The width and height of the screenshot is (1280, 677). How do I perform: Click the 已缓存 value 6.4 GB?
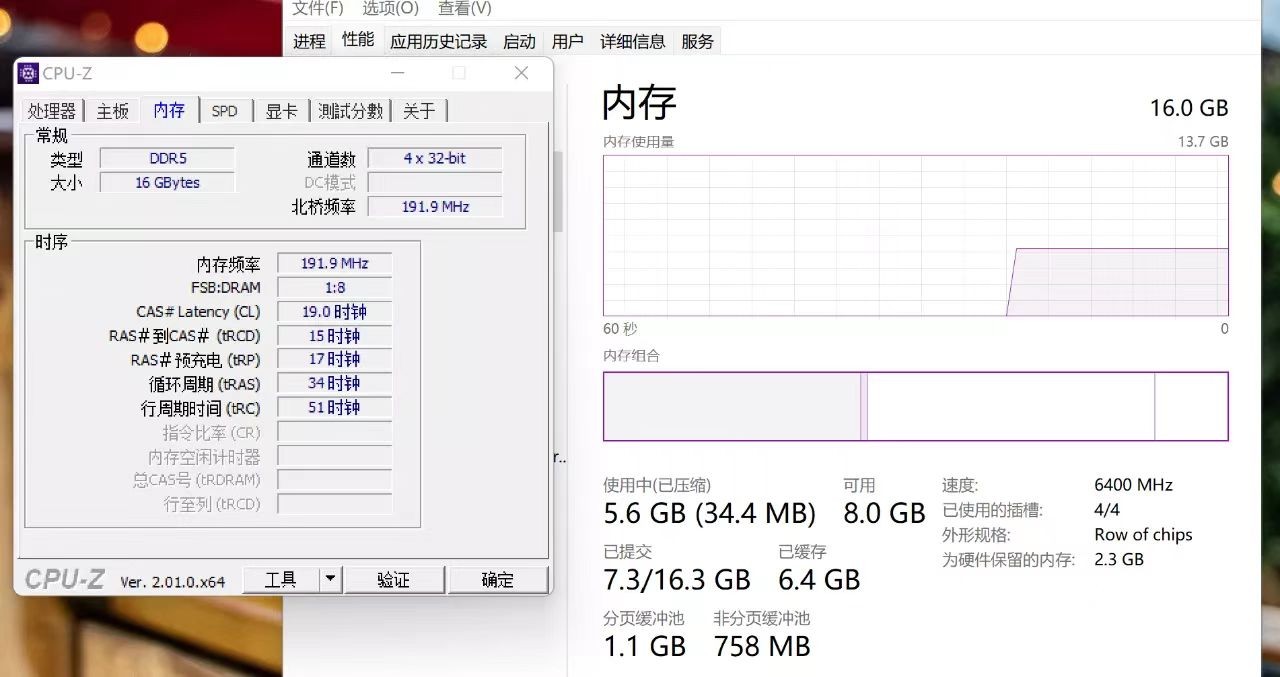(819, 580)
